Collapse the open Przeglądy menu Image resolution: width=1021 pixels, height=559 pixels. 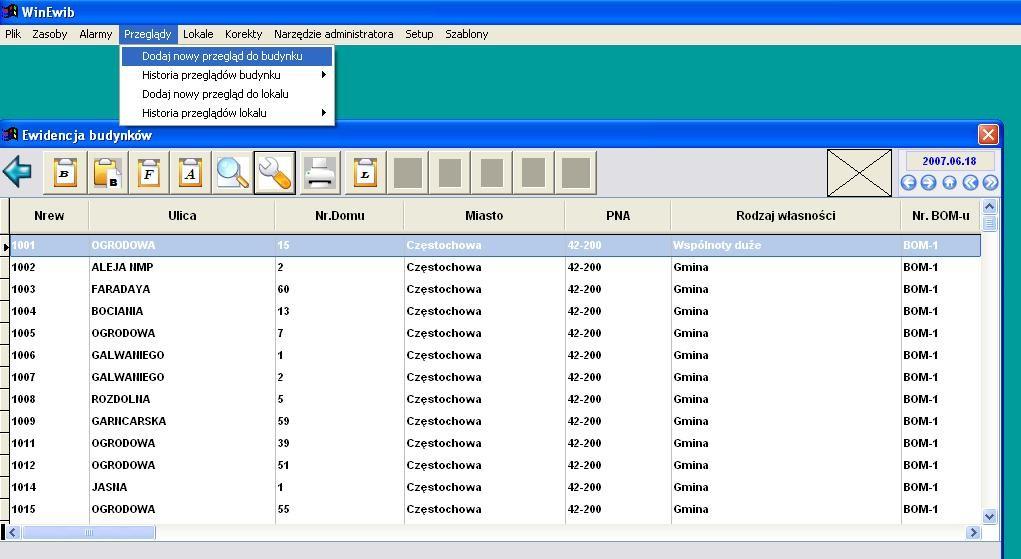[148, 34]
